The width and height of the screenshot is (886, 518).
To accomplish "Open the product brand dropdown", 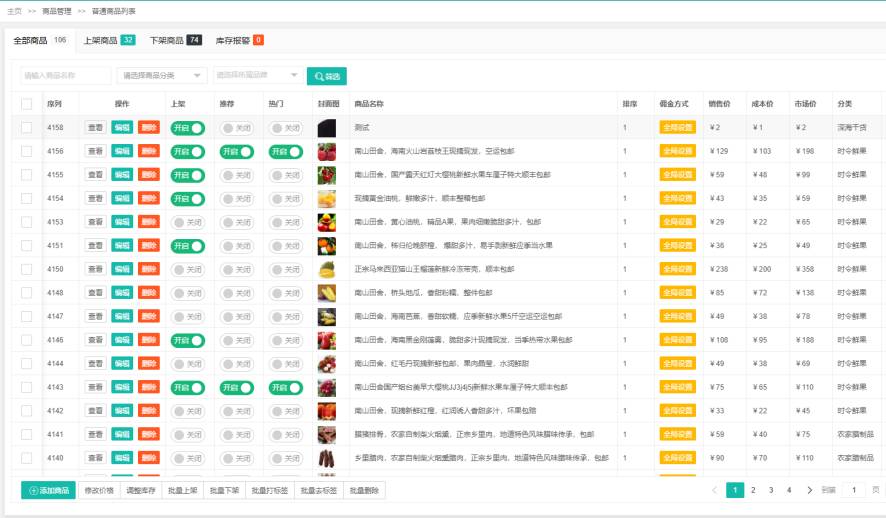I will [x=256, y=76].
